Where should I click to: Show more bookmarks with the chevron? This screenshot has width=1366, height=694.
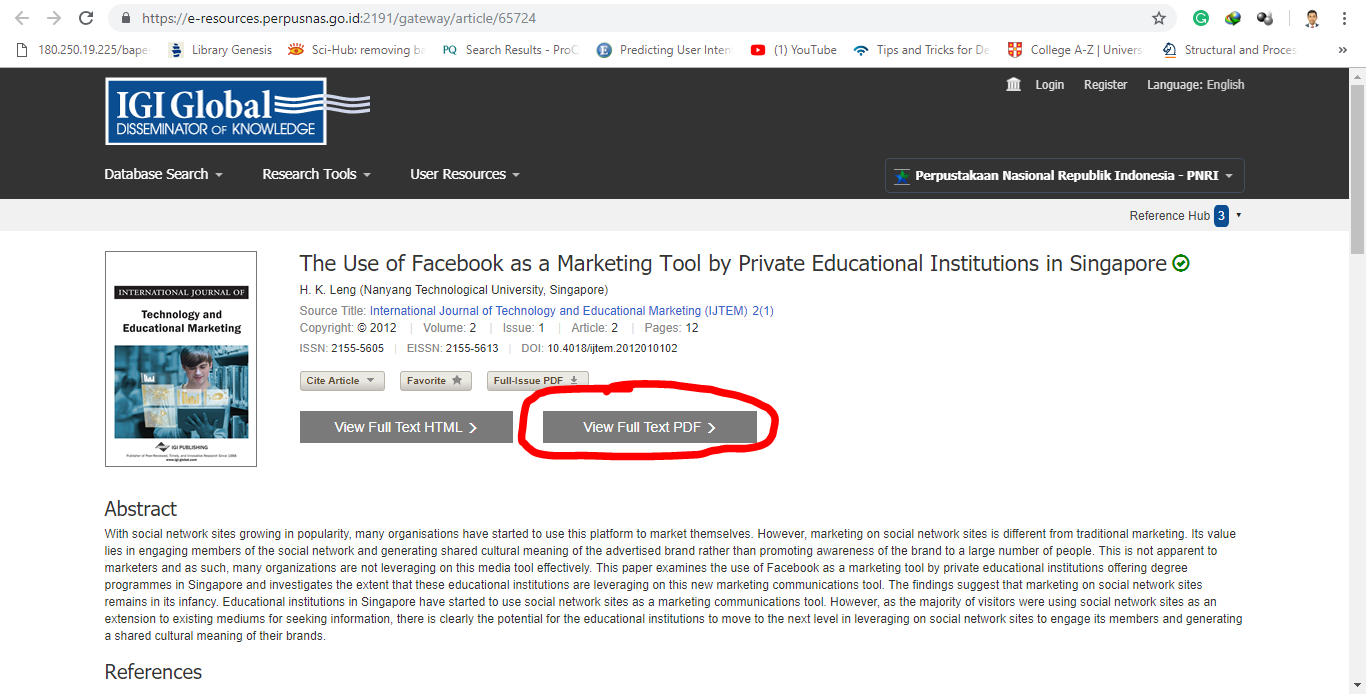(1342, 50)
